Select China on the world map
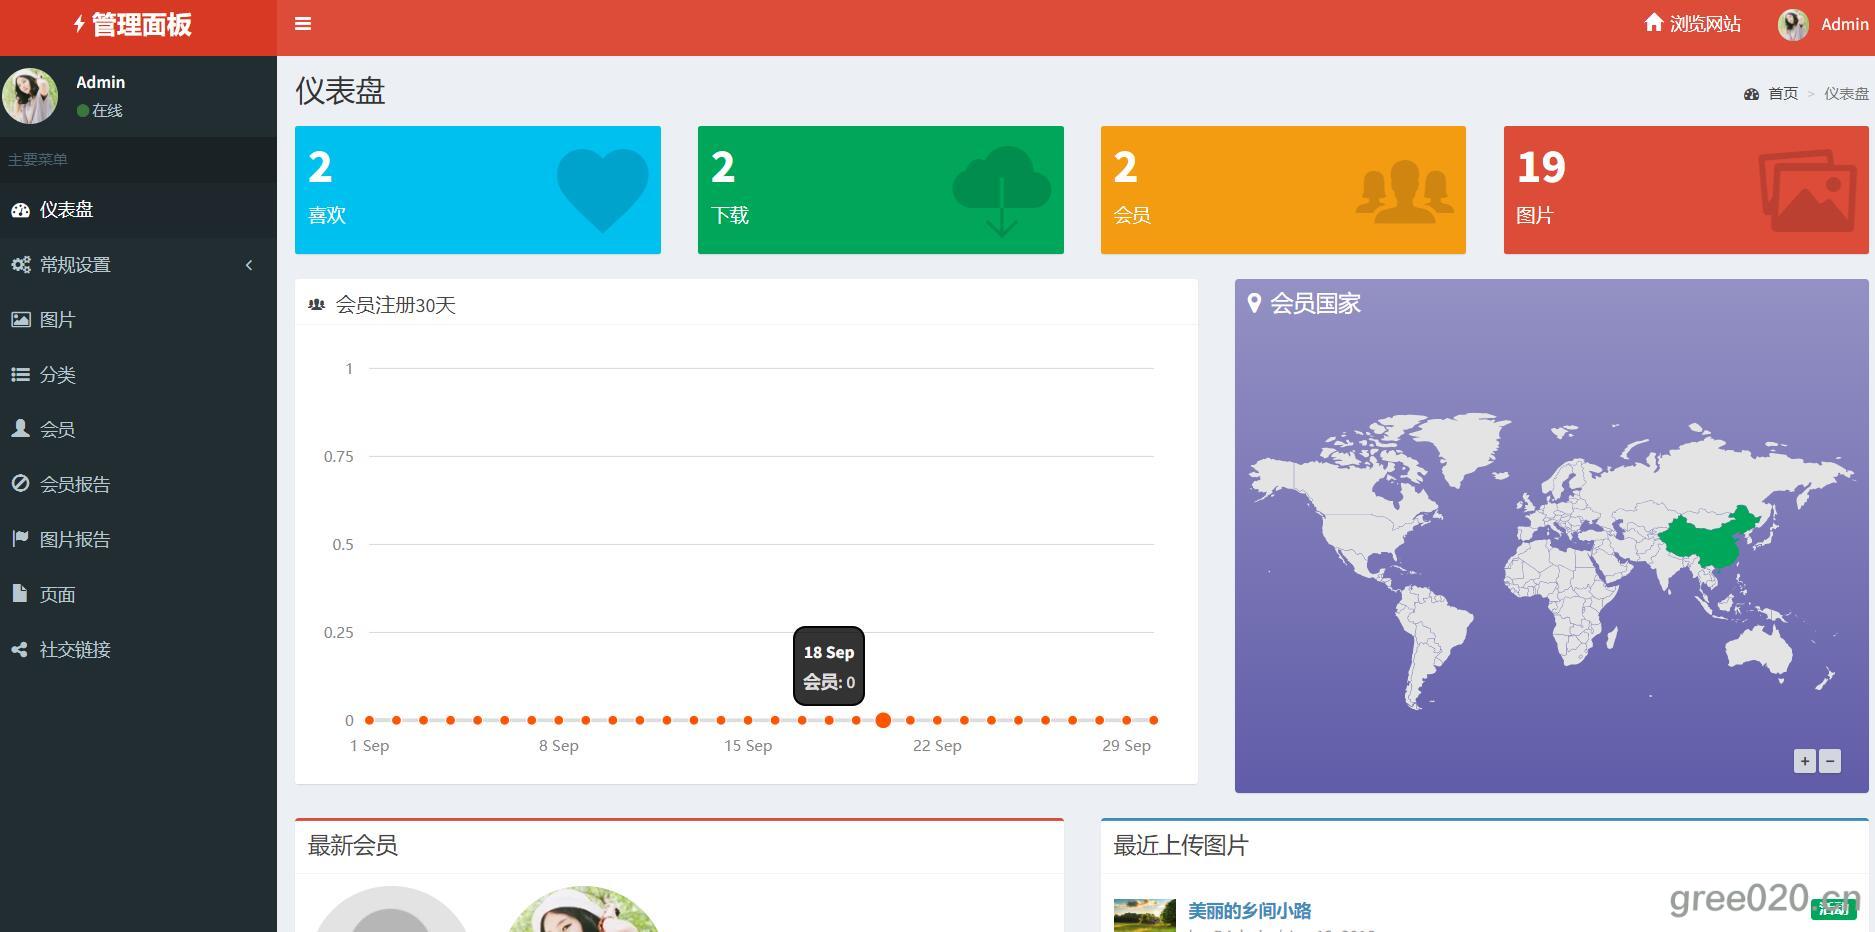This screenshot has width=1875, height=932. pos(1705,542)
